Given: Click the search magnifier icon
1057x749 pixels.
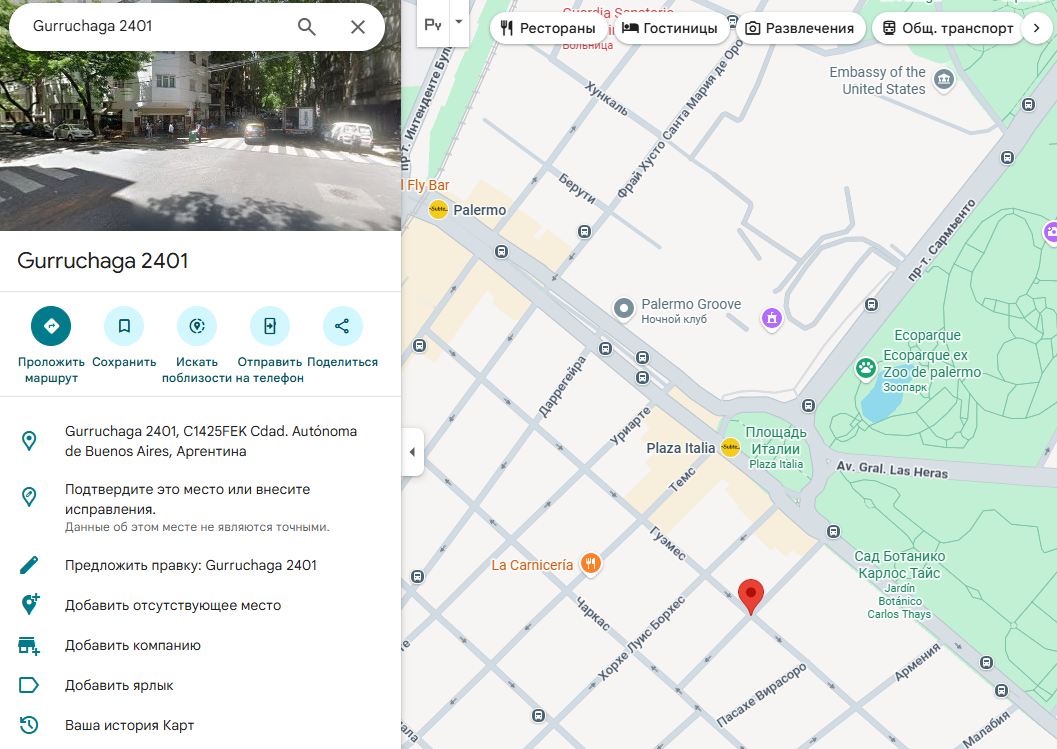Looking at the screenshot, I should click(x=307, y=27).
